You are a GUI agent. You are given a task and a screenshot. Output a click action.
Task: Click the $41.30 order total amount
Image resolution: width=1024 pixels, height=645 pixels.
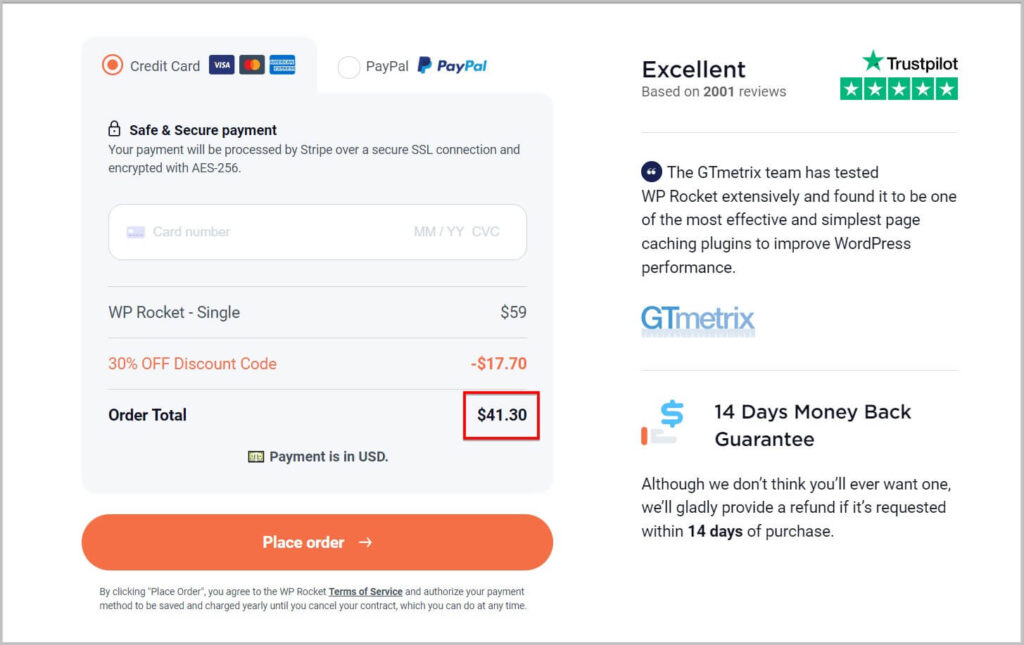tap(501, 415)
